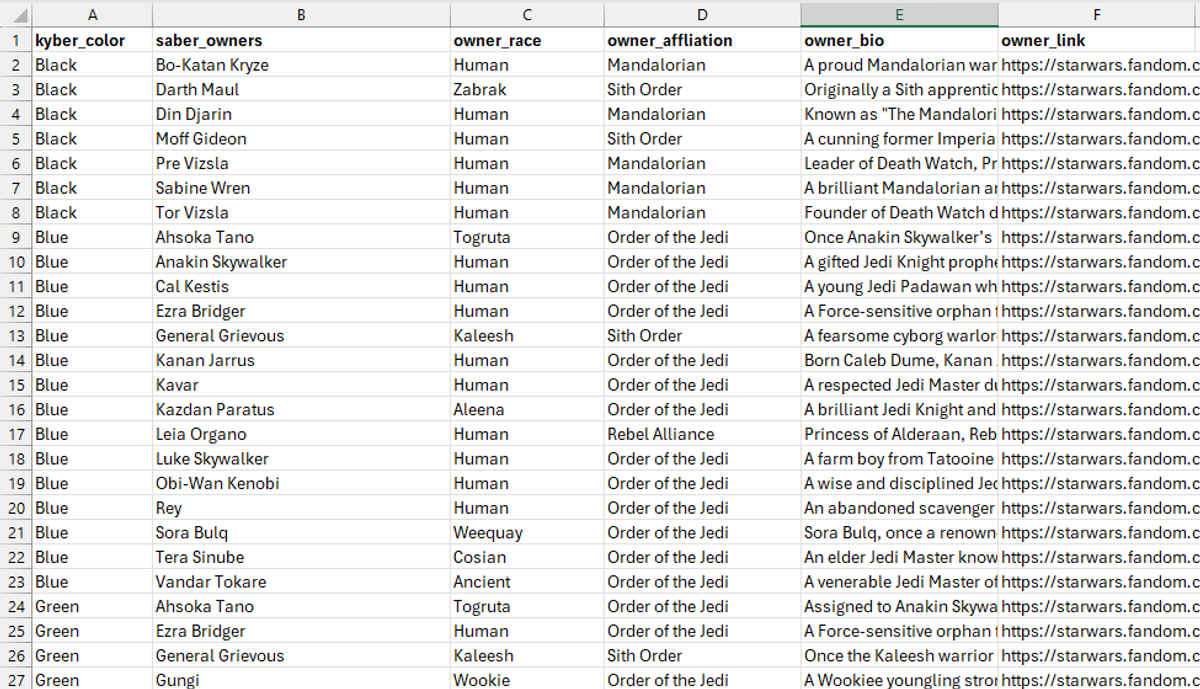
Task: Click the Ancient race cell
Action: pyautogui.click(x=527, y=582)
